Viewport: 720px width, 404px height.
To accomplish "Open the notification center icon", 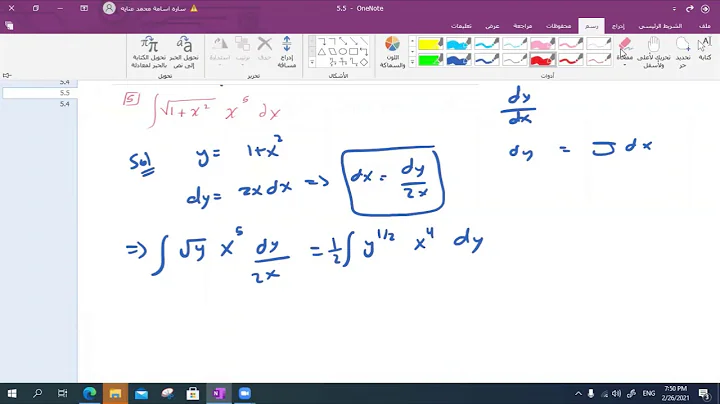I will [x=704, y=393].
